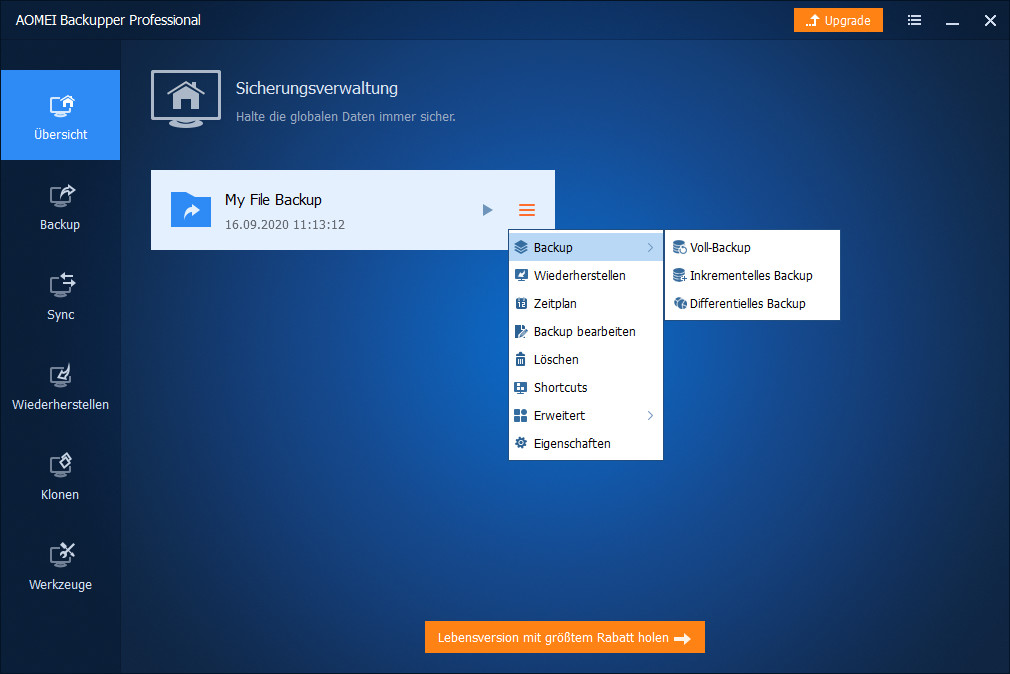Click the gear icon beside Eigenschaften
This screenshot has width=1010, height=674.
tap(521, 443)
